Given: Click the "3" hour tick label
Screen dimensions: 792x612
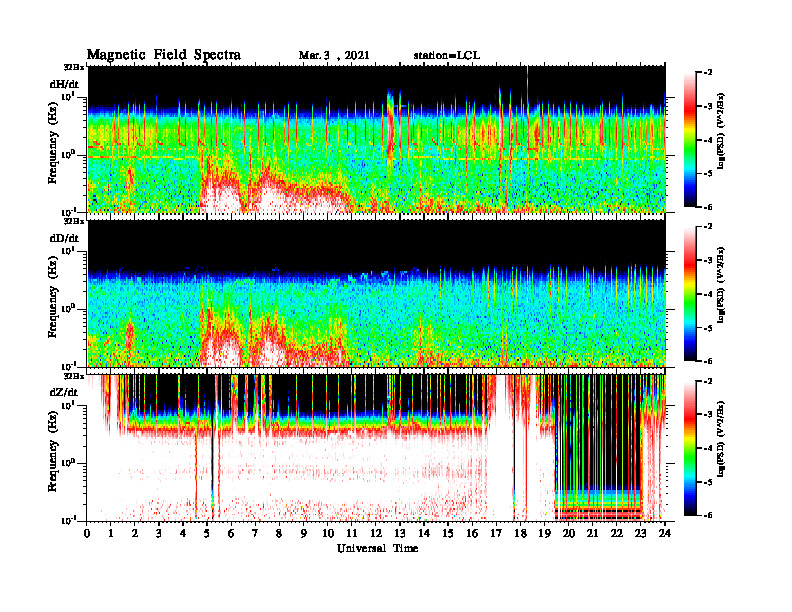Looking at the screenshot, I should [159, 534].
